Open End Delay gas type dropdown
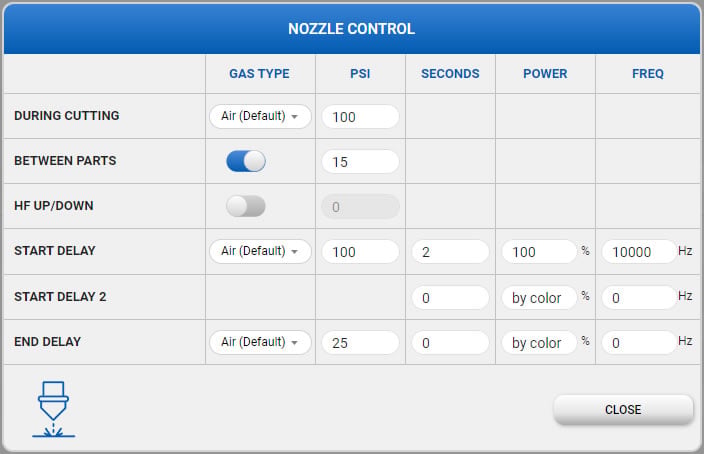This screenshot has height=454, width=704. pyautogui.click(x=260, y=342)
